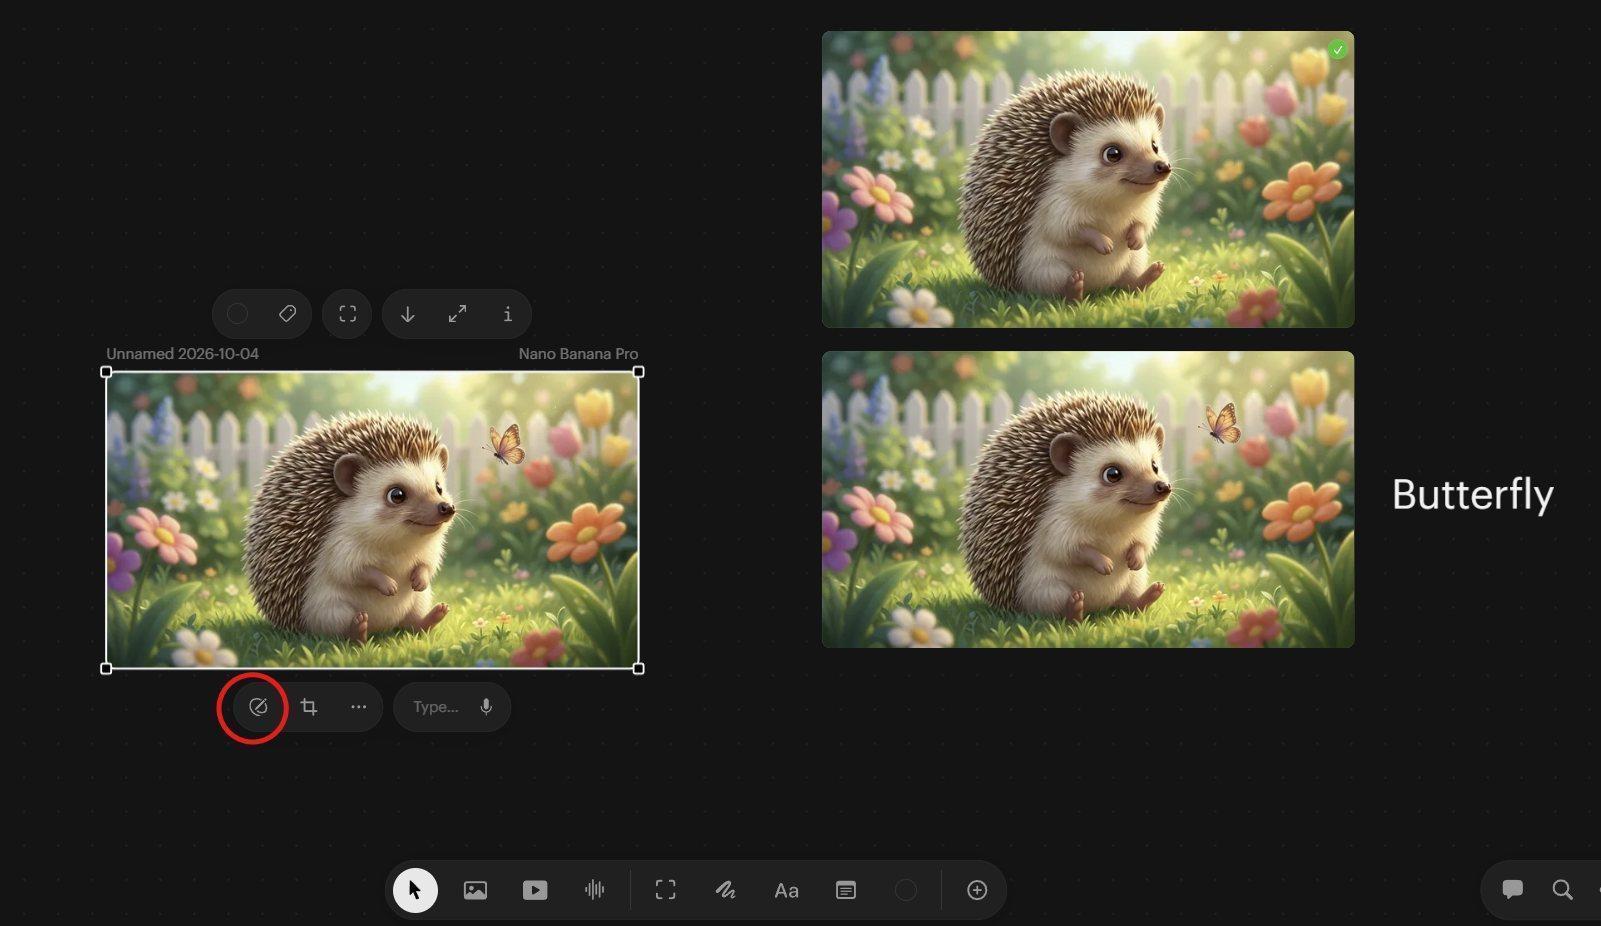The image size is (1601, 926).
Task: Click the top-right resize handle of selected image
Action: point(639,372)
